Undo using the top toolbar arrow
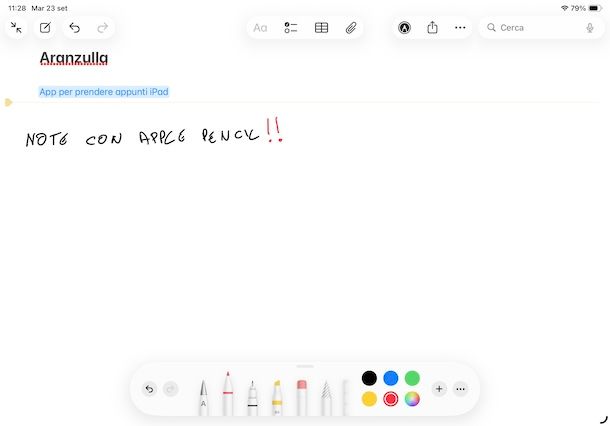Viewport: 610px width, 426px height. coord(74,28)
